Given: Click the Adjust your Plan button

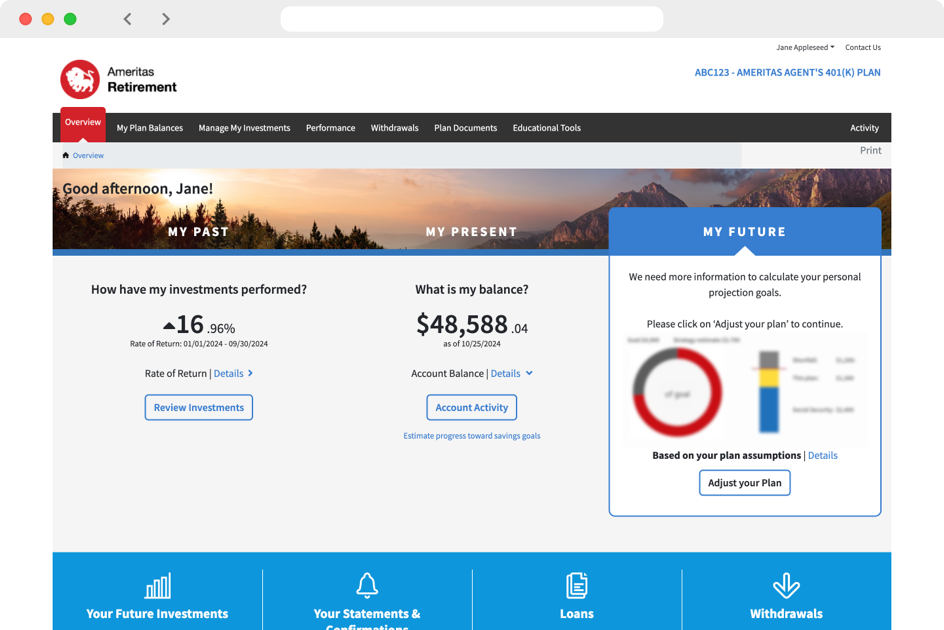Looking at the screenshot, I should (x=744, y=482).
